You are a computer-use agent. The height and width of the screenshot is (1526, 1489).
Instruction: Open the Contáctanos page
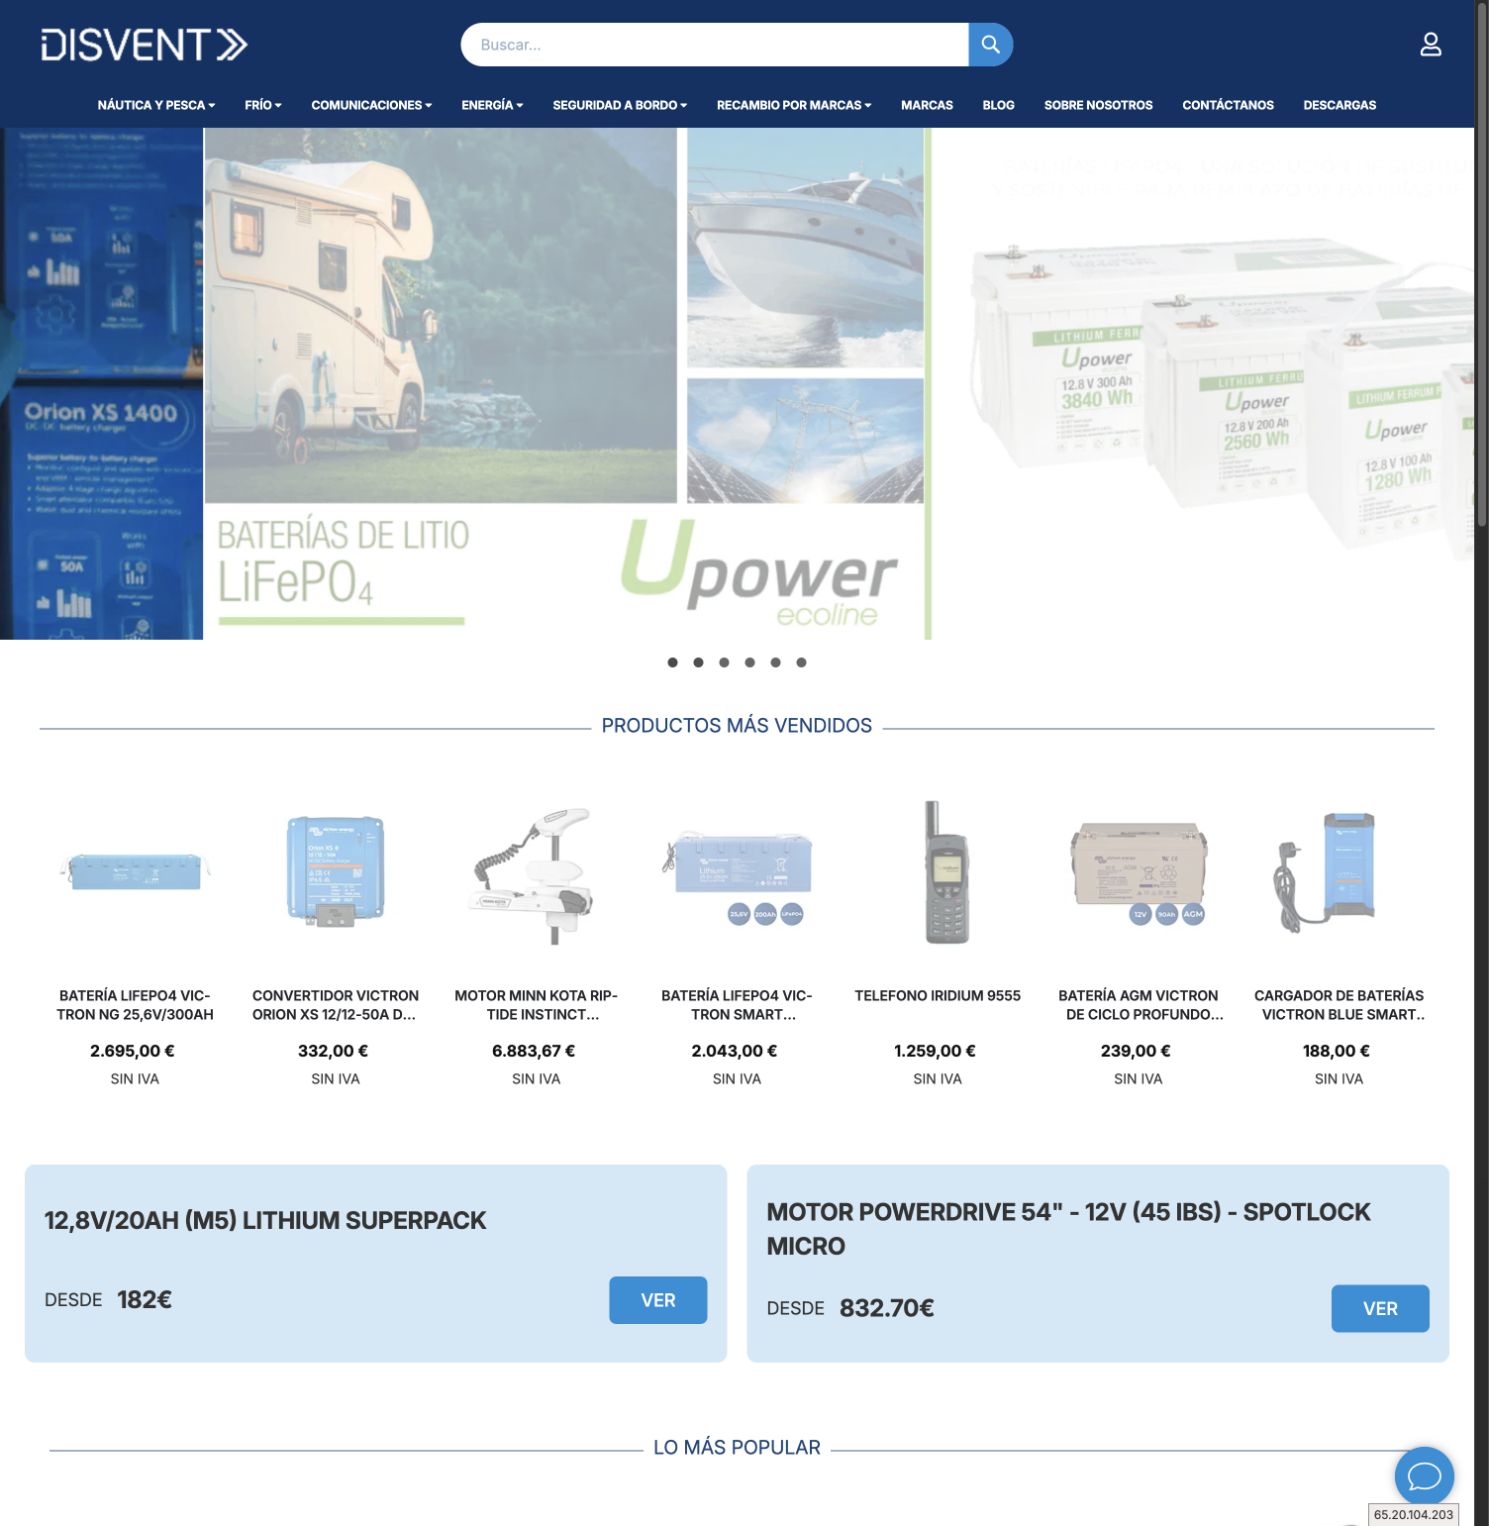(1228, 105)
